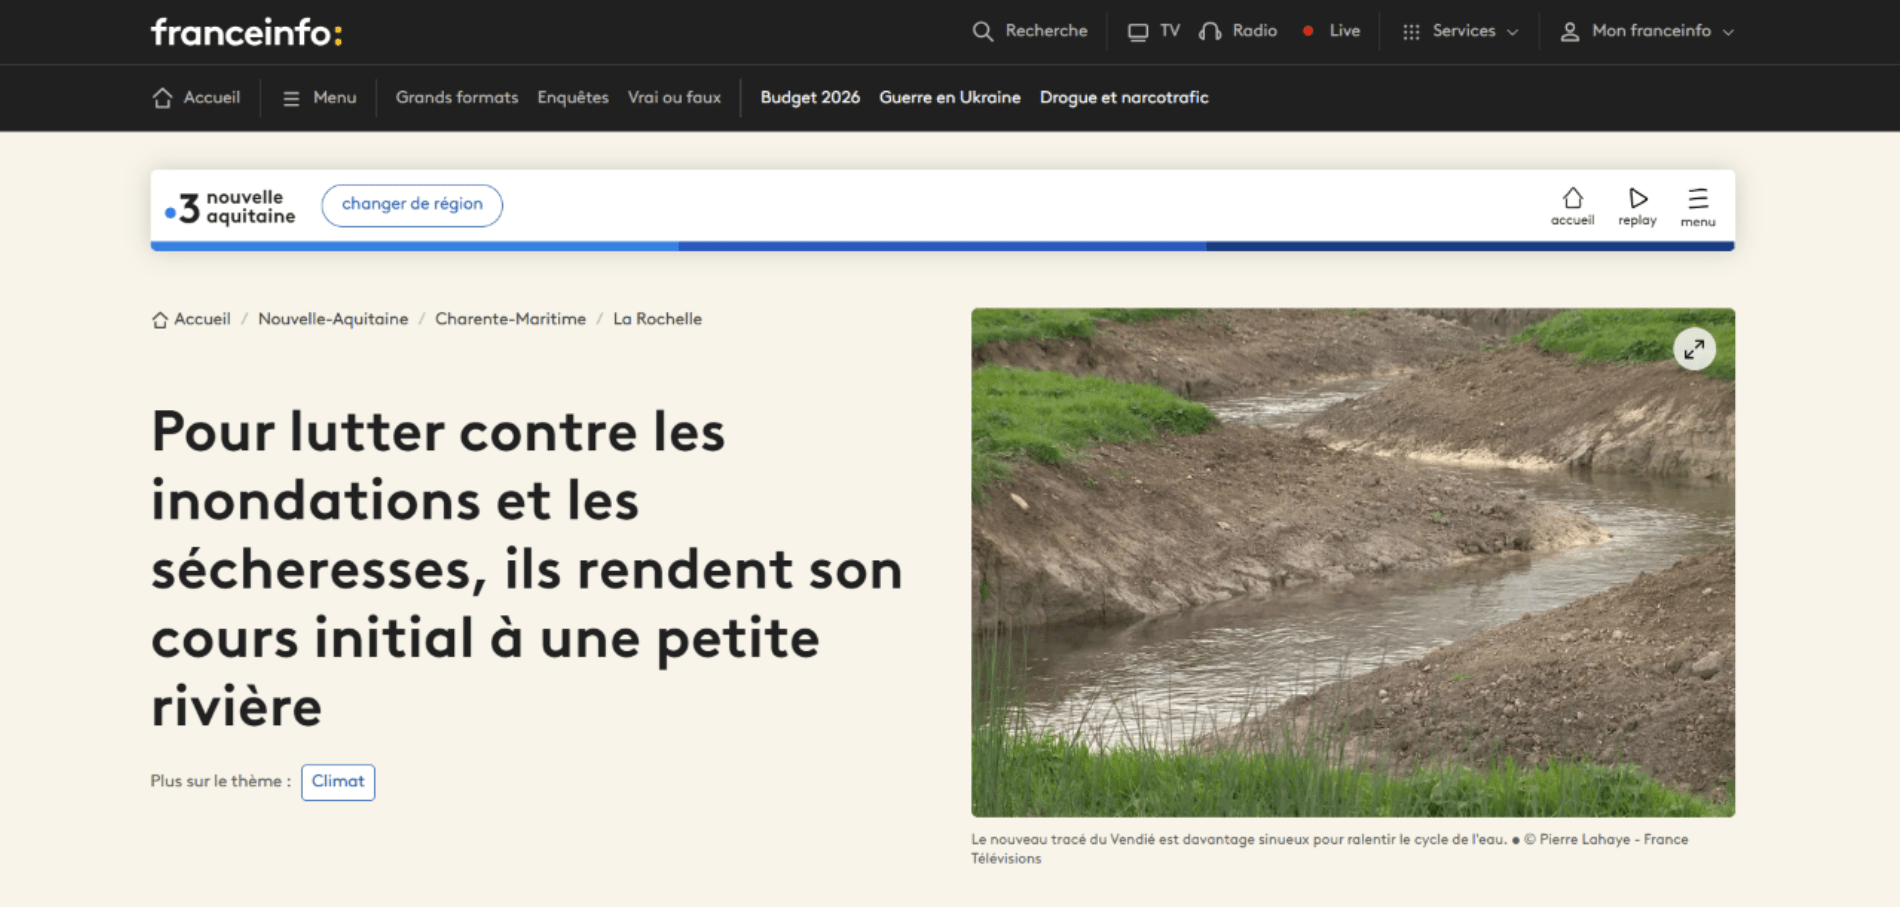Open search via the magnifying glass icon
Screen dimensions: 1900x907
coord(982,32)
